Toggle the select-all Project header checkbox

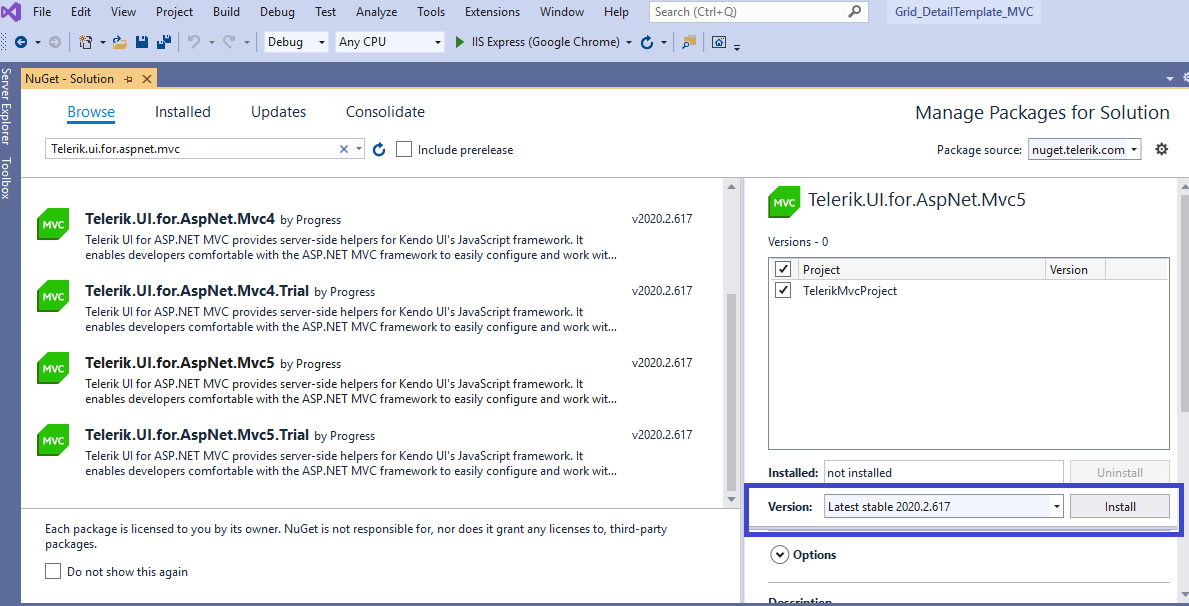pos(783,269)
